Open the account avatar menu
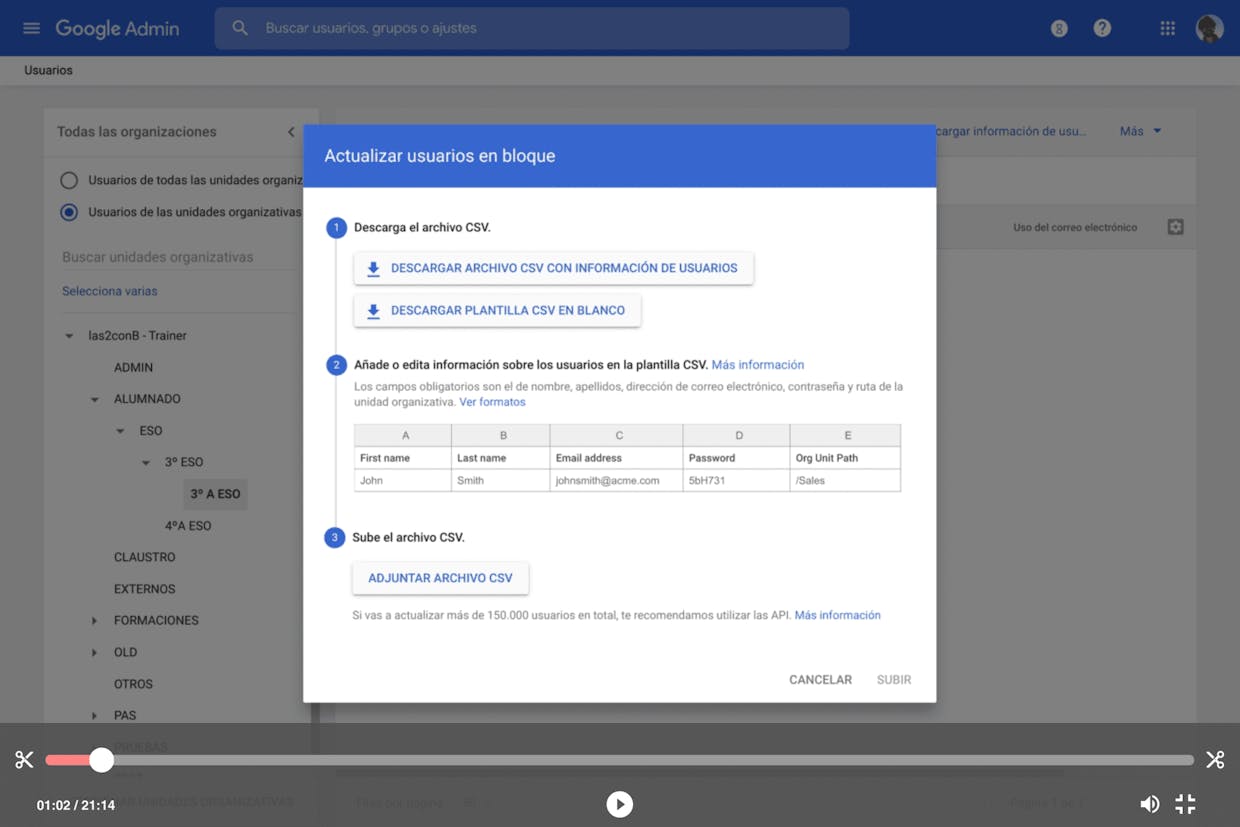This screenshot has height=827, width=1240. (x=1209, y=28)
